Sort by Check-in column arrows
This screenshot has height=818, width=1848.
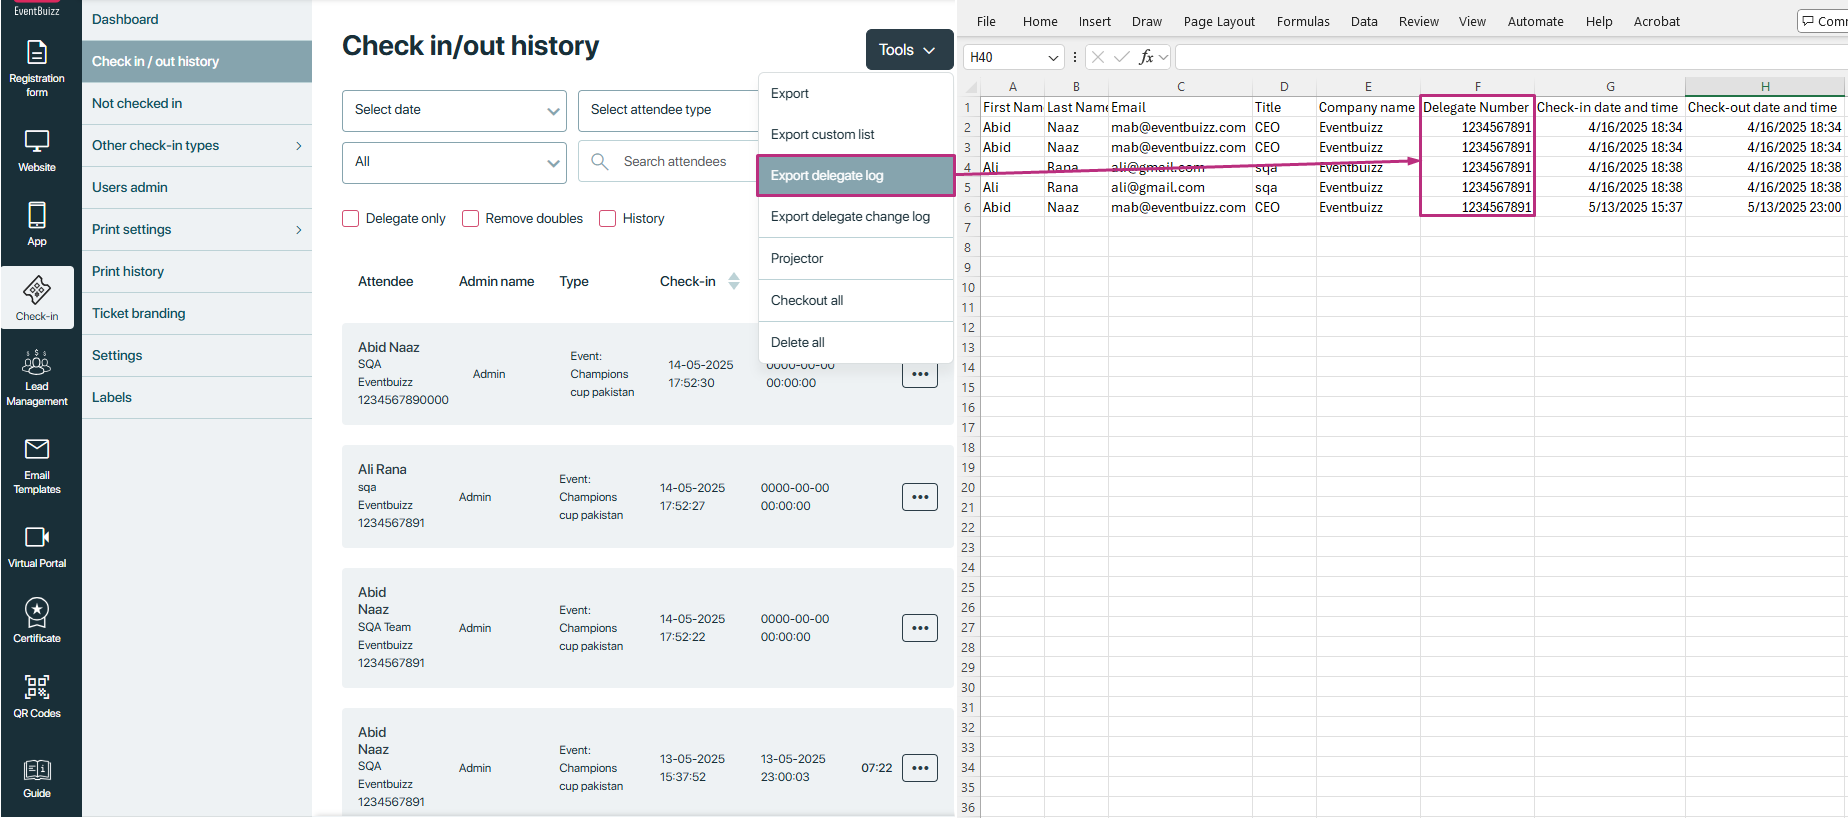[x=734, y=282]
